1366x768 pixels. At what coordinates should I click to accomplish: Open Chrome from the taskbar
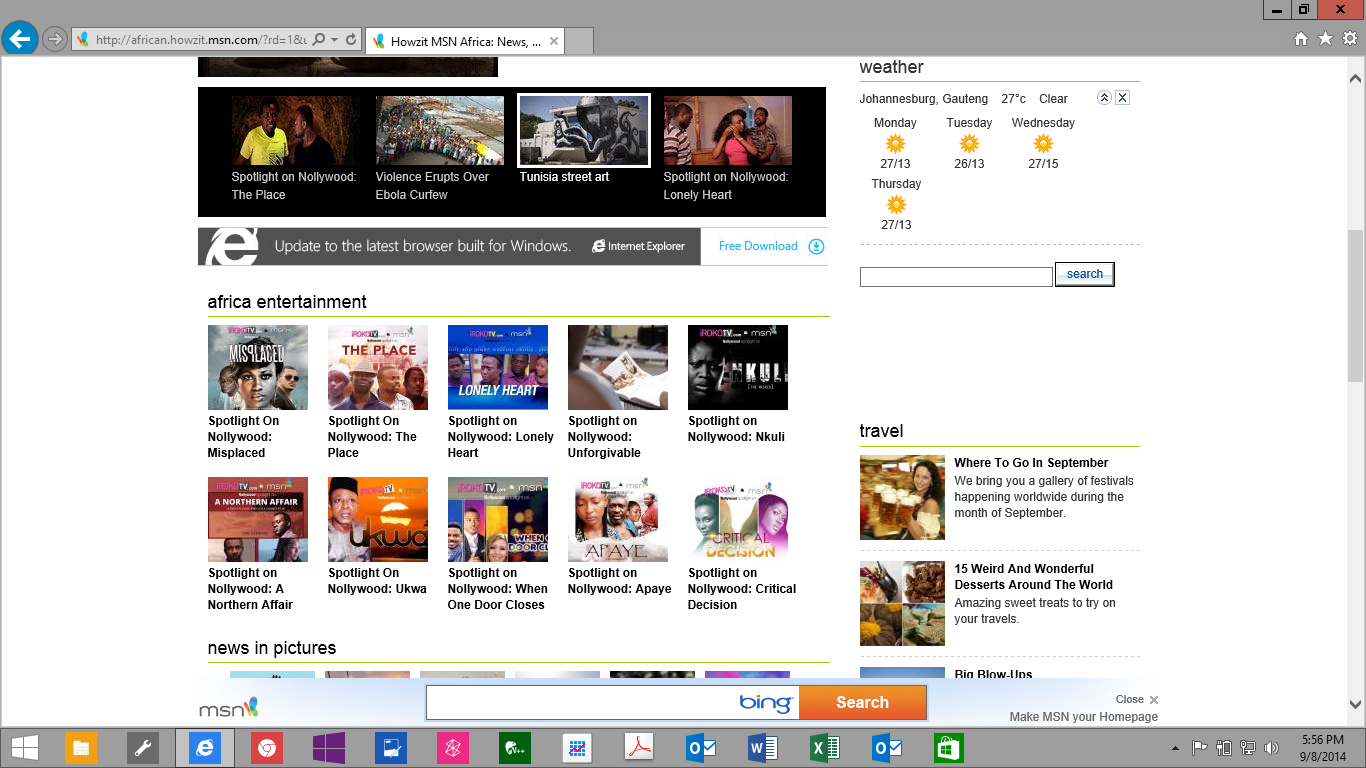[266, 748]
